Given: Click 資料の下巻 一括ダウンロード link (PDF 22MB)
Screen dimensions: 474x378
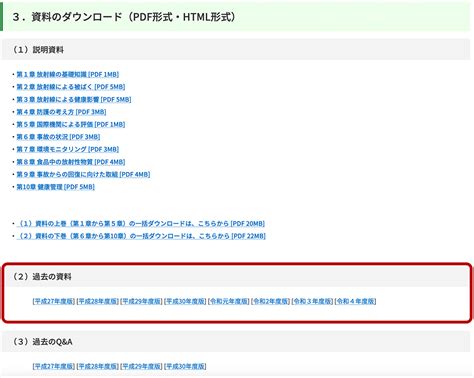Looking at the screenshot, I should (141, 236).
